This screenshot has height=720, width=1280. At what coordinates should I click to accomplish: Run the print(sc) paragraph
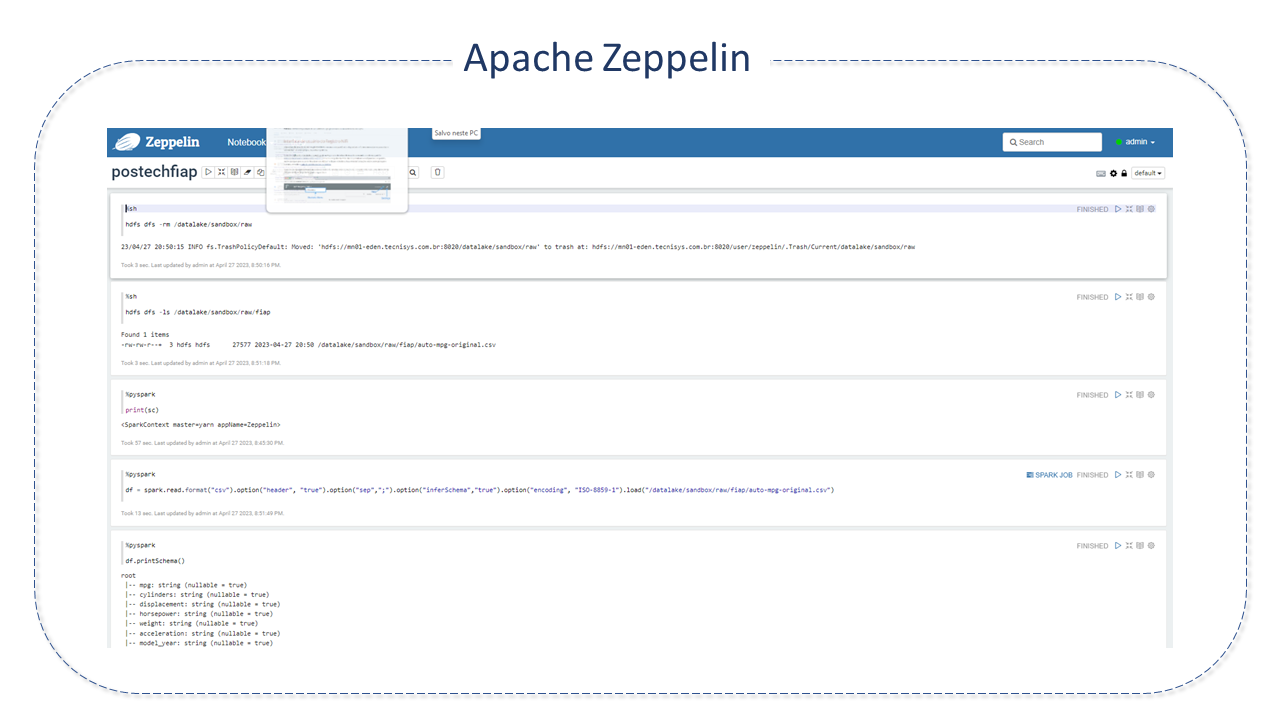point(1118,395)
